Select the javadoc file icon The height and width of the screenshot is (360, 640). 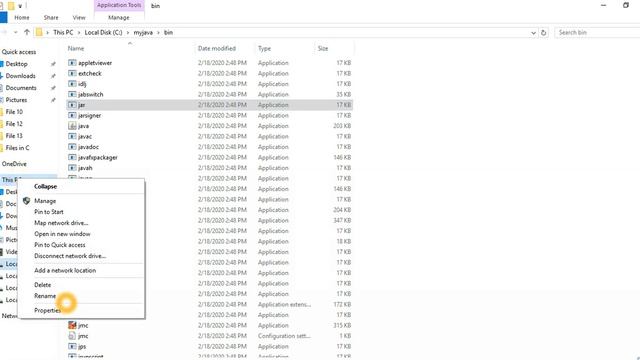72,147
